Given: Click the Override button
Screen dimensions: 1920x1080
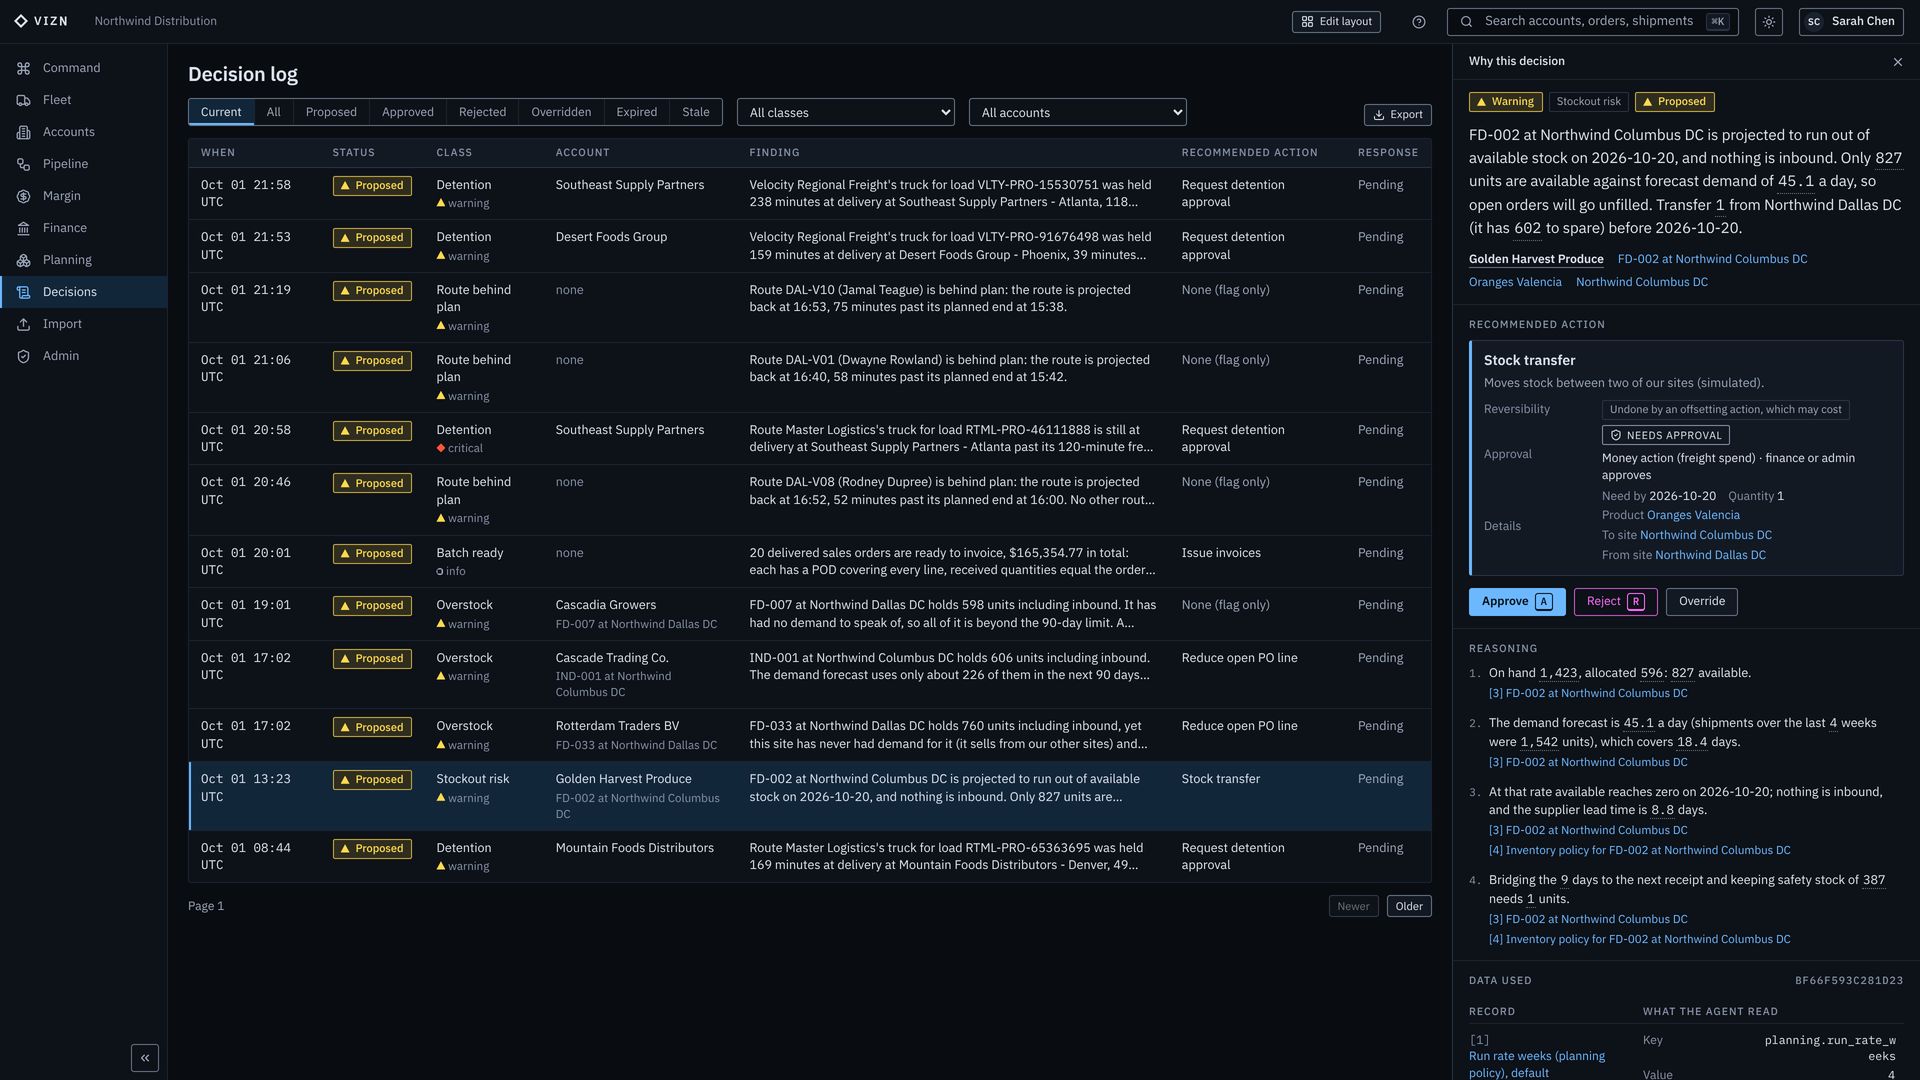Looking at the screenshot, I should tap(1701, 602).
